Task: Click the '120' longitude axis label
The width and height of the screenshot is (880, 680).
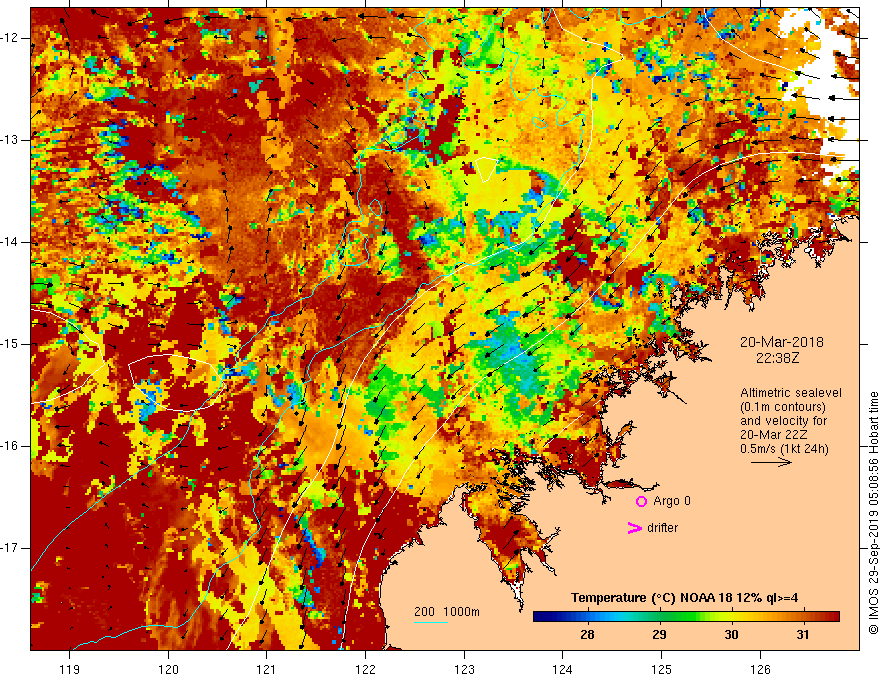Action: [168, 669]
